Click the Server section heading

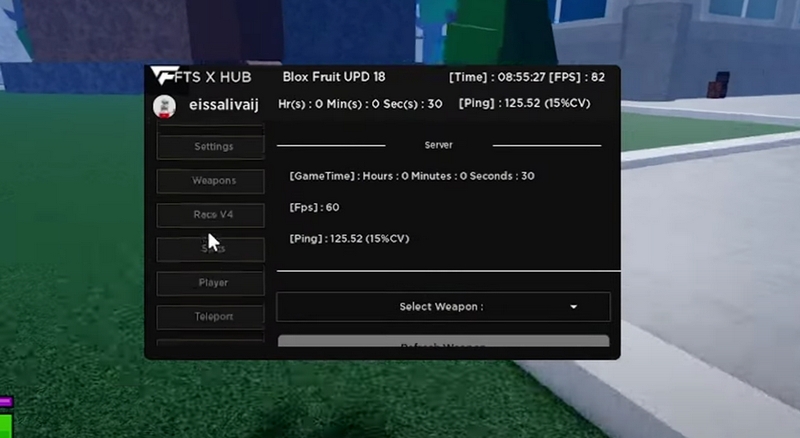[x=438, y=145]
